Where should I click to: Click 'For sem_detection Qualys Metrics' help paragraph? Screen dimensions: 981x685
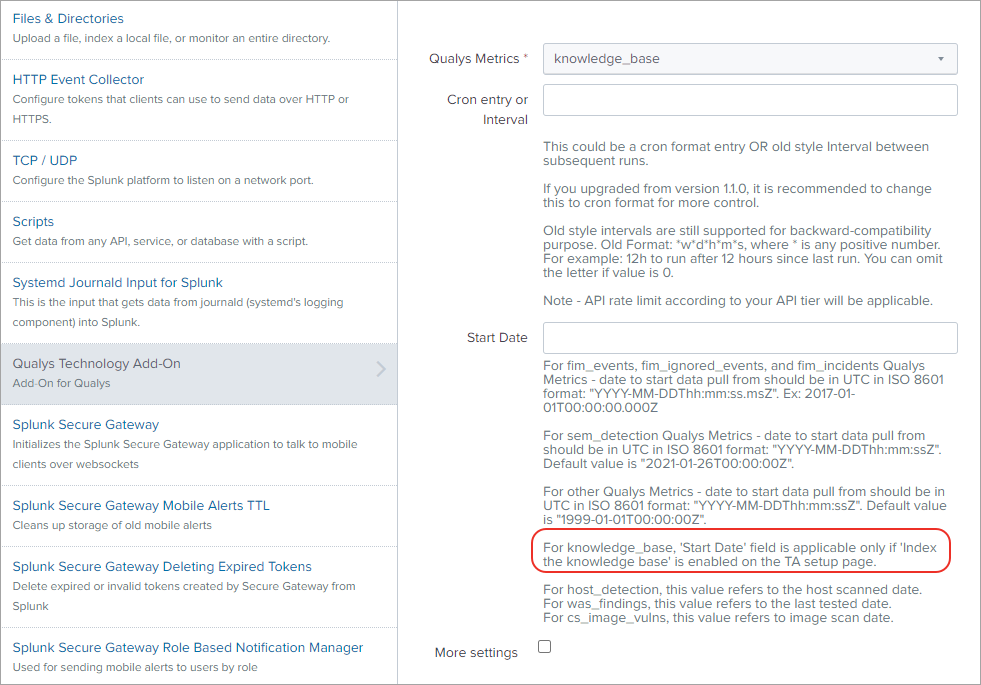point(742,450)
